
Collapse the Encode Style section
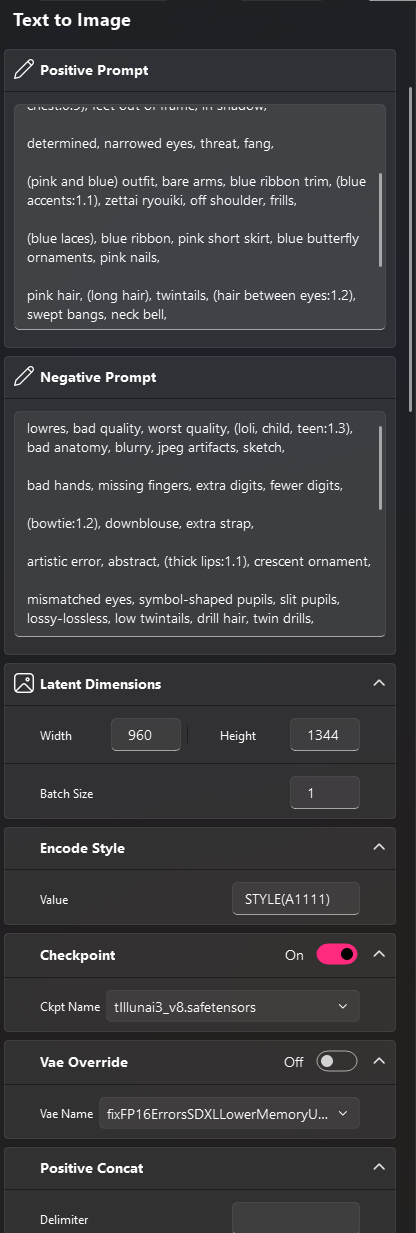click(379, 848)
